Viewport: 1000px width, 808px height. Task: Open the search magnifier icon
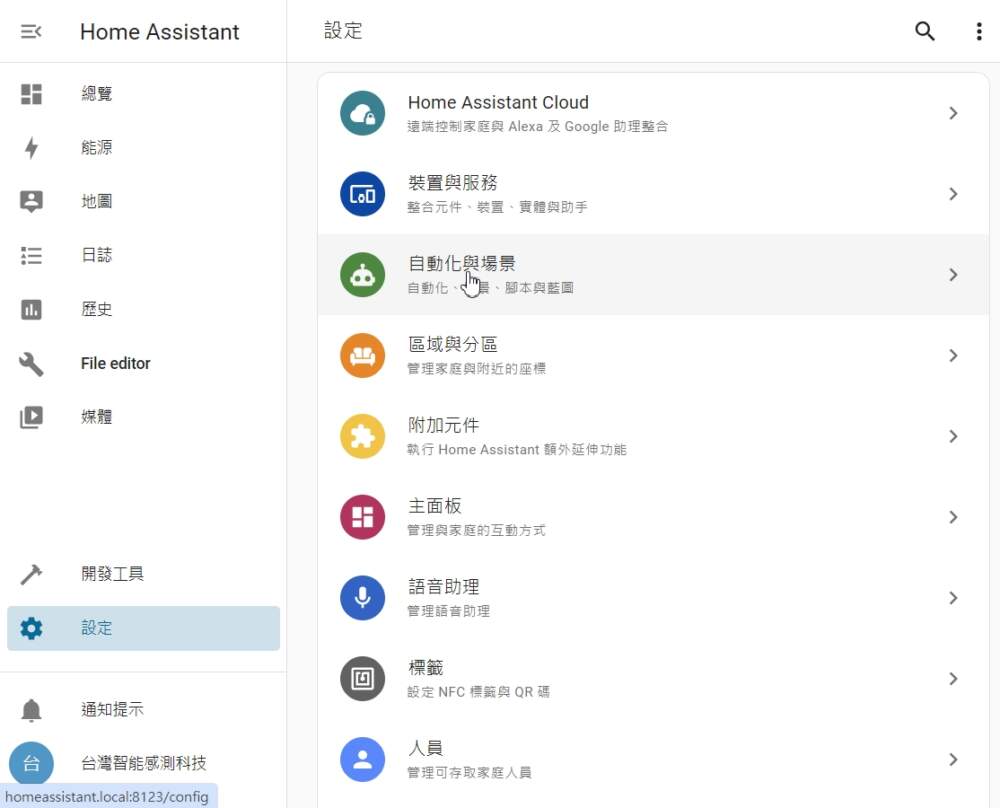[924, 31]
